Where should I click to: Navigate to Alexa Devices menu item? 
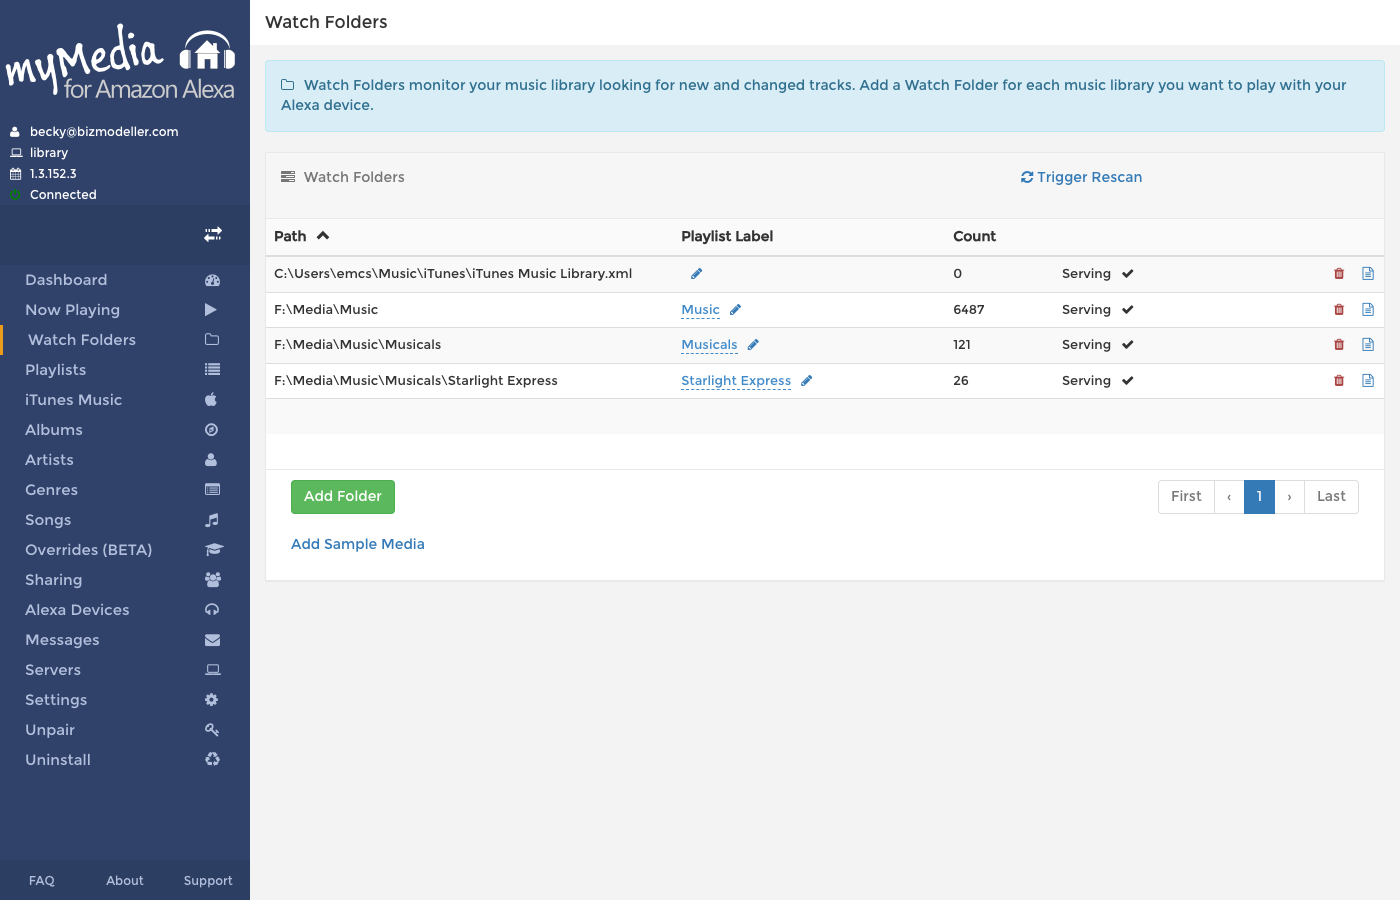click(77, 610)
